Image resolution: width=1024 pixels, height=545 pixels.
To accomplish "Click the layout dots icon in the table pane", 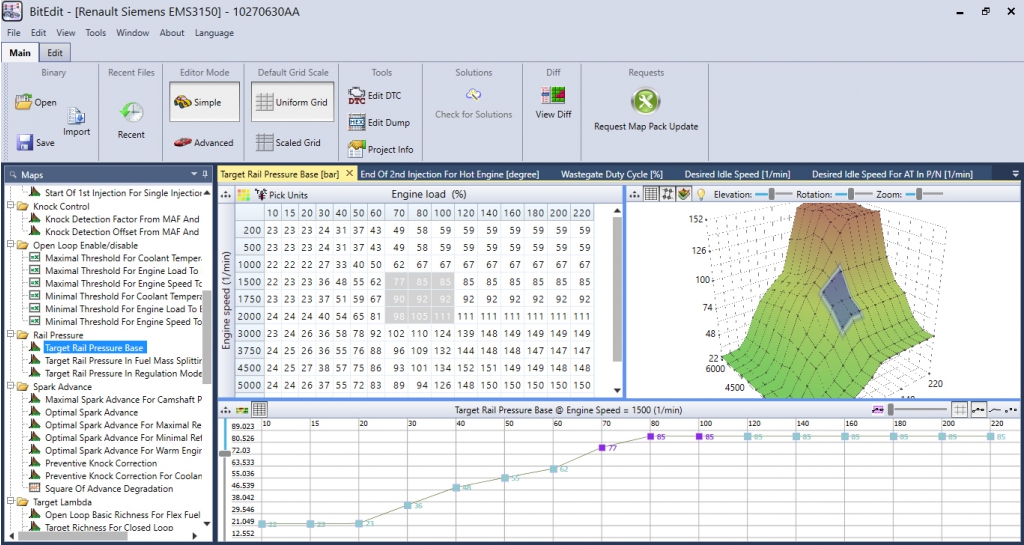I will point(226,195).
